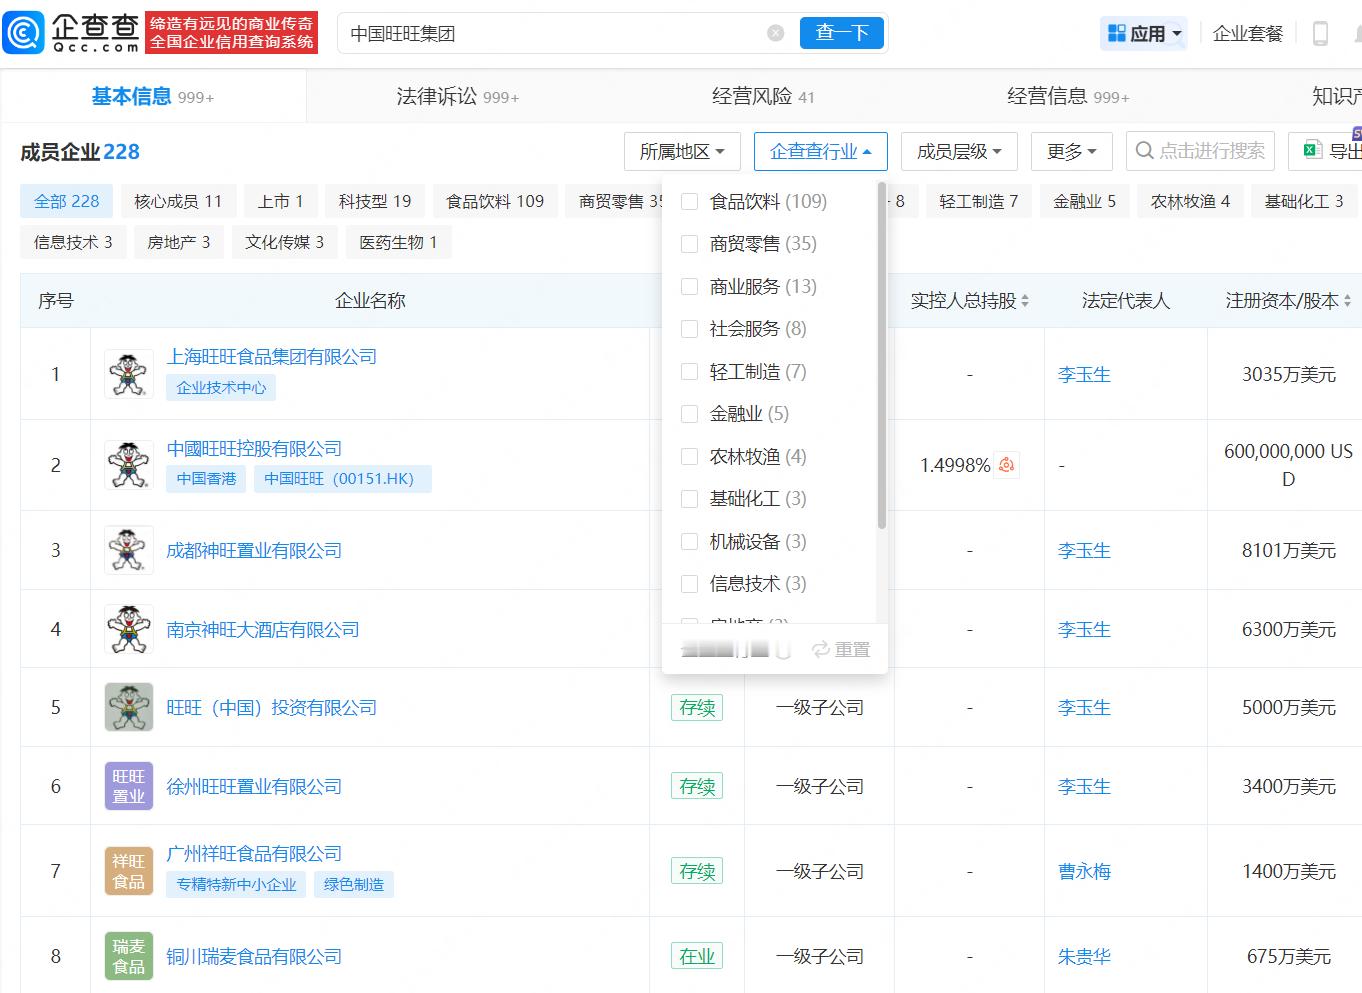1362x993 pixels.
Task: Check the 轻工制造 (7) checkbox
Action: (689, 371)
